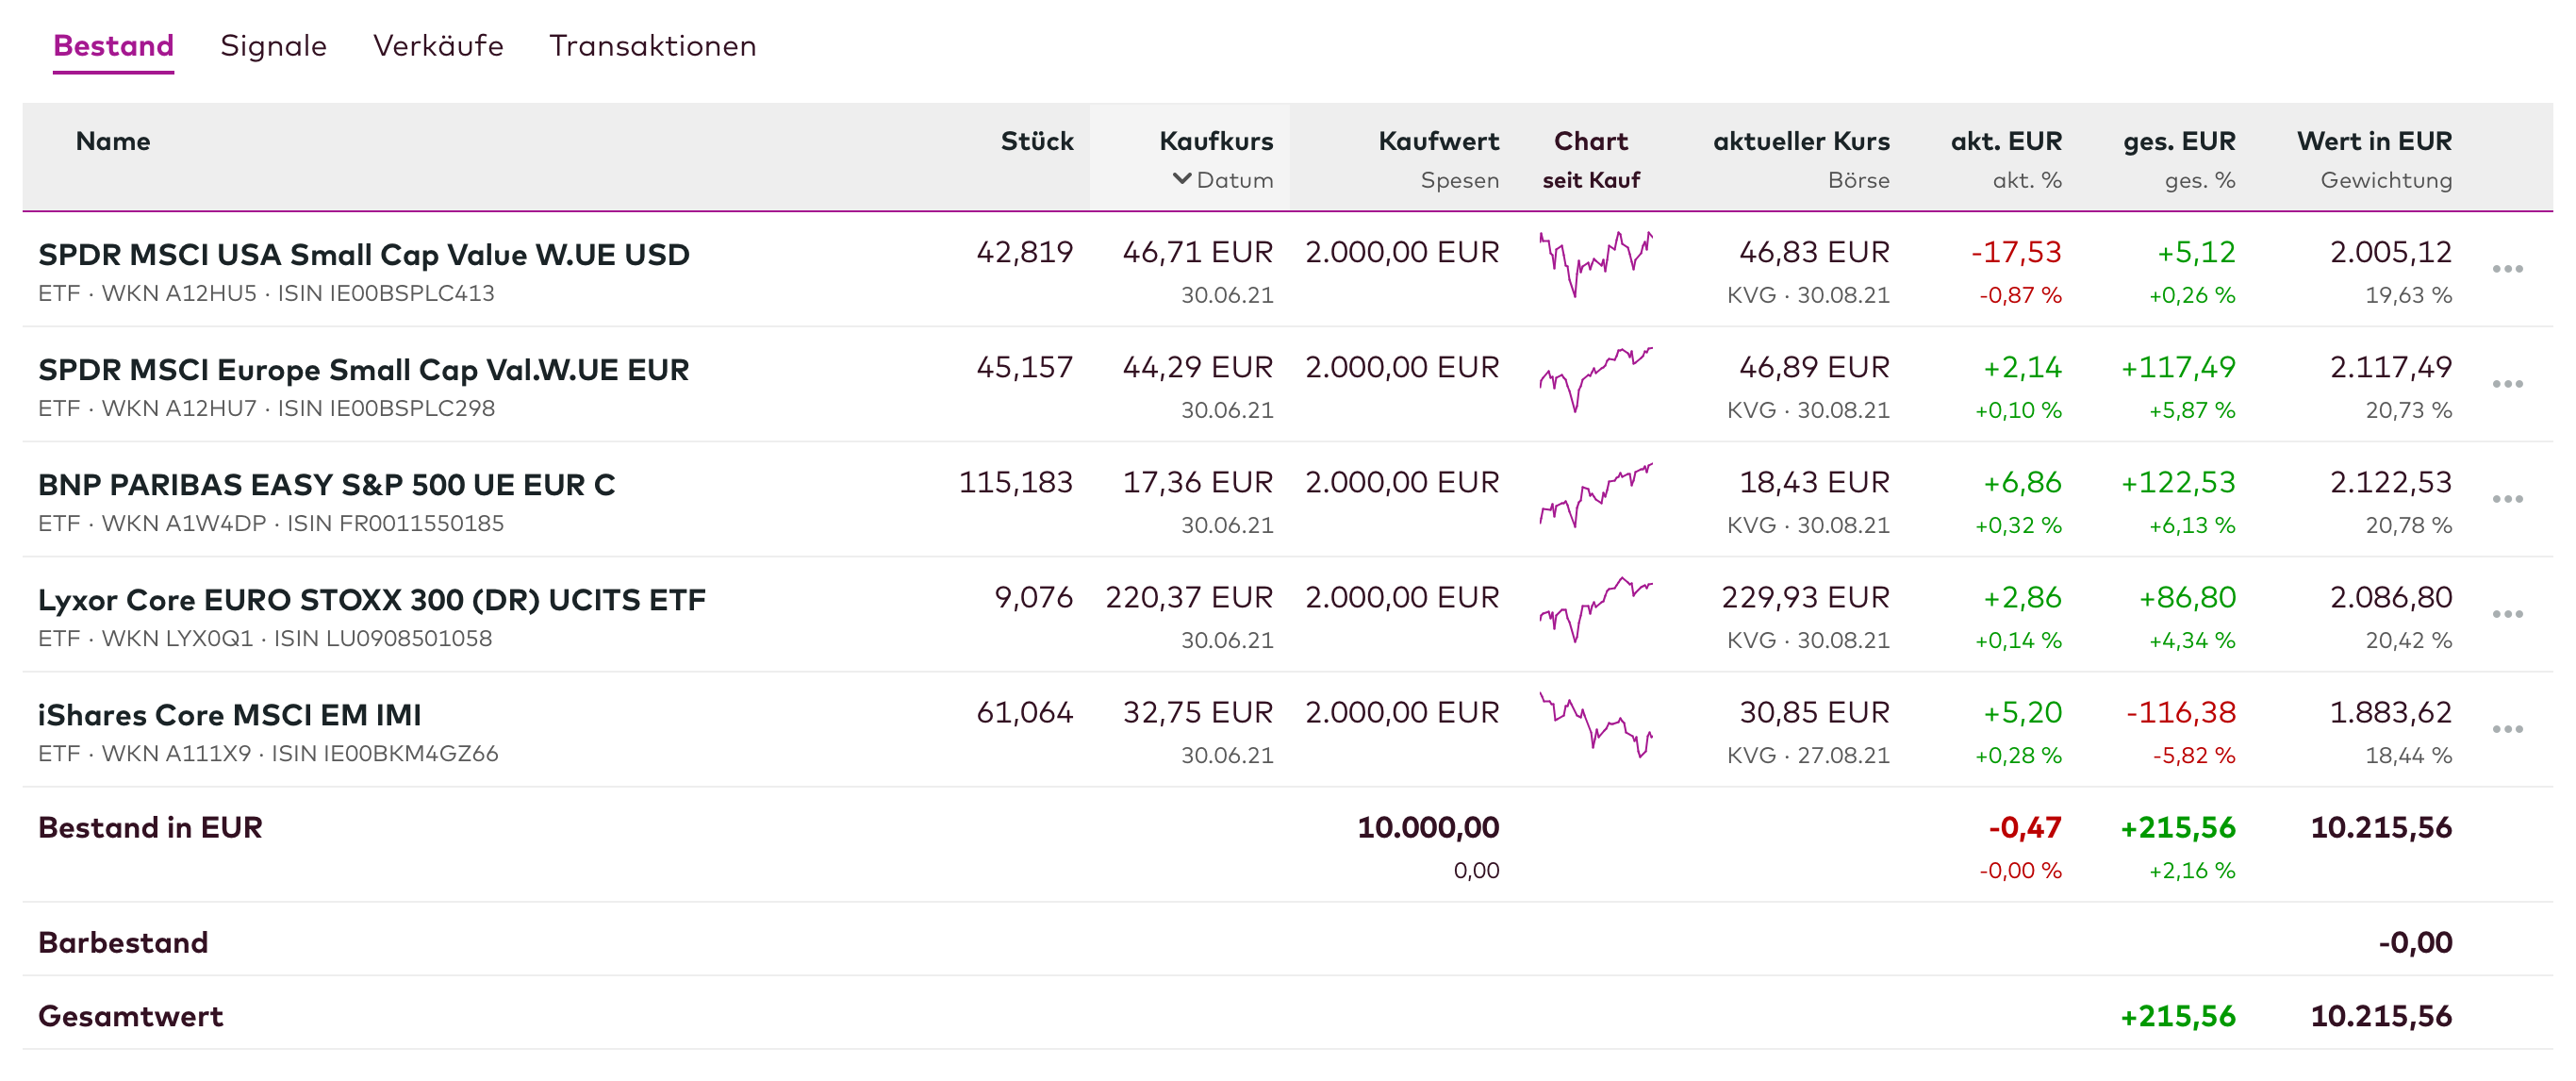Screen dimensions: 2576x1081
Task: Sort by Datum using the chevron
Action: (x=1182, y=179)
